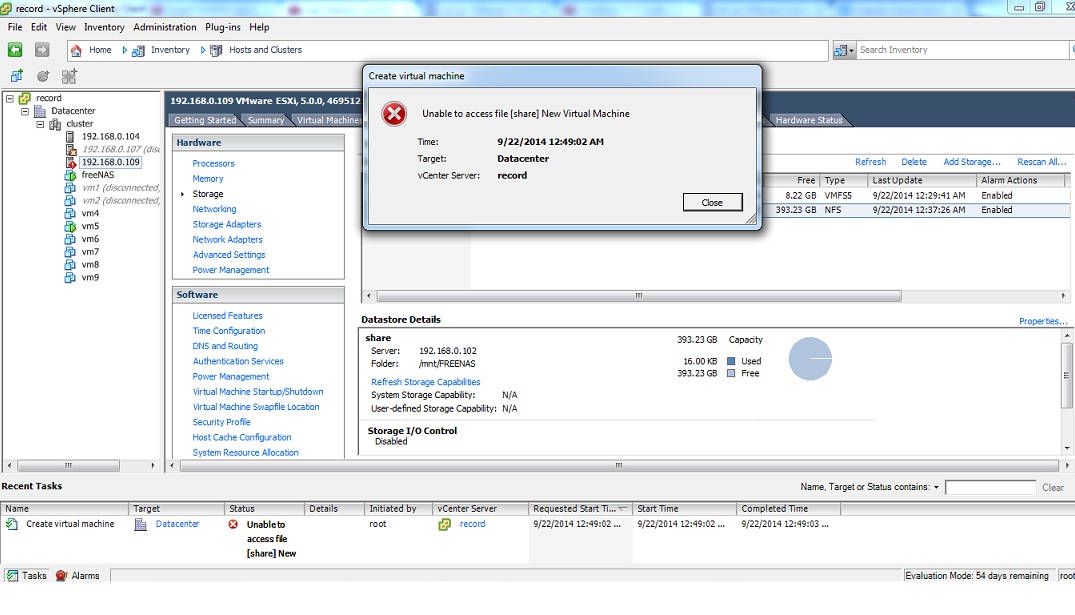Switch to the Getting Started tab

[205, 120]
